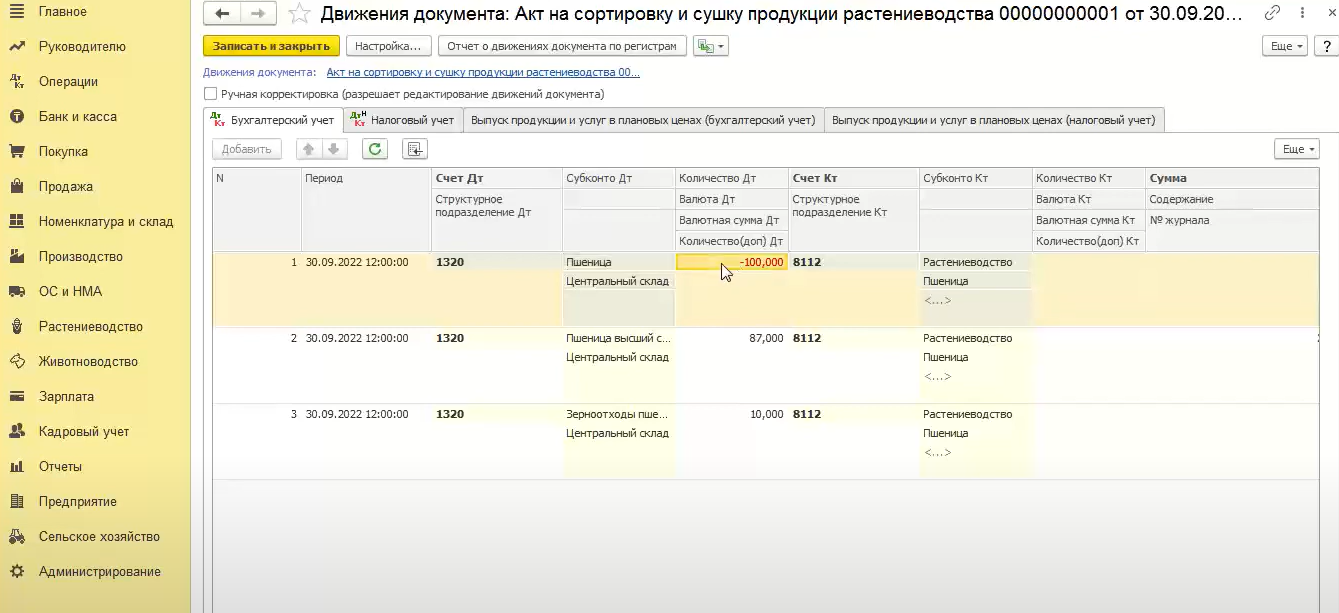
Task: Click the back navigation arrow
Action: [x=222, y=14]
